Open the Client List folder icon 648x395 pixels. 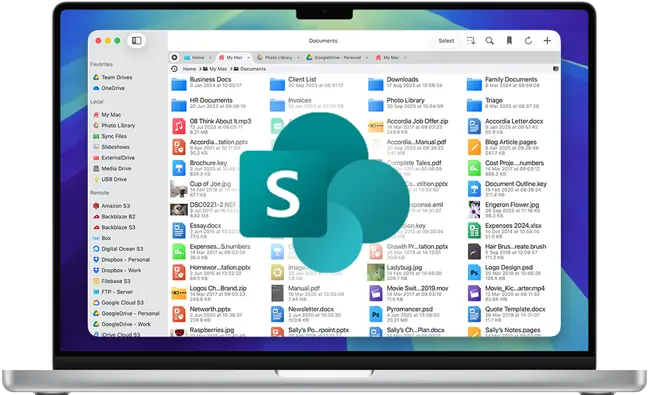pos(277,84)
